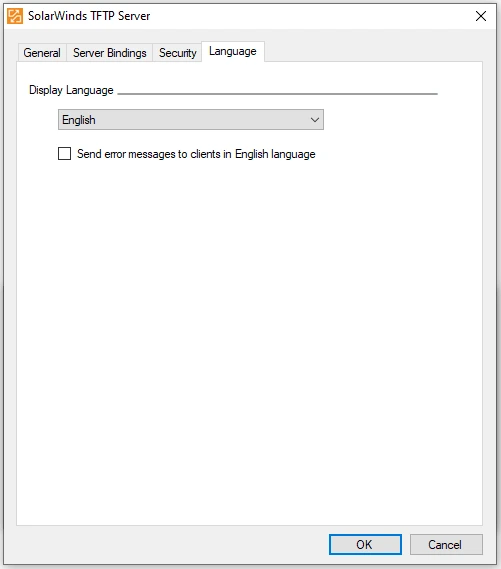501x569 pixels.
Task: Open the Display Language combo box
Action: [x=191, y=120]
